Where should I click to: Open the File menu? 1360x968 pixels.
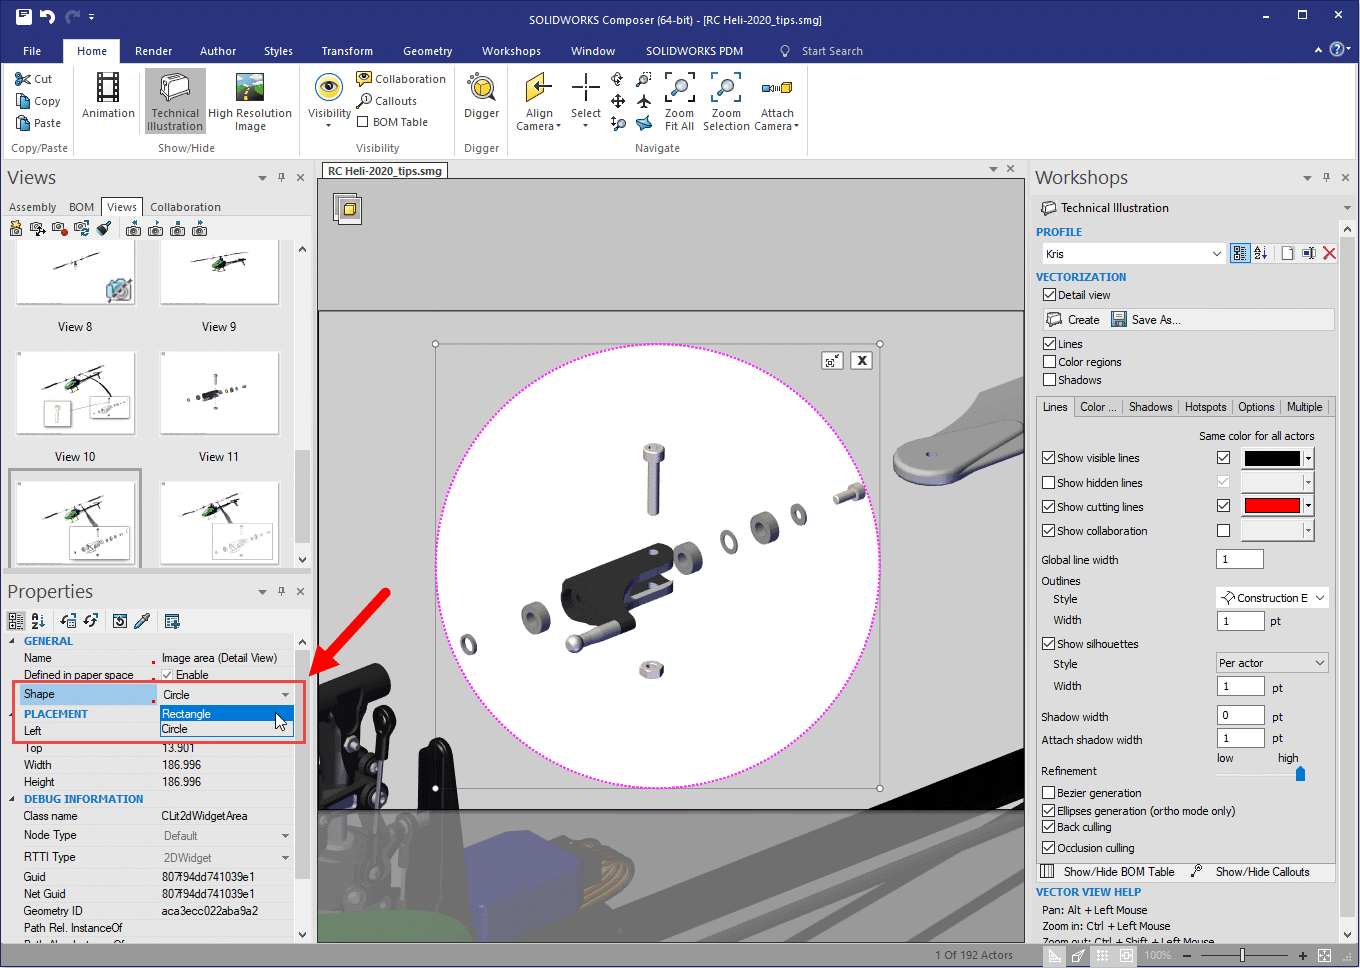[32, 51]
